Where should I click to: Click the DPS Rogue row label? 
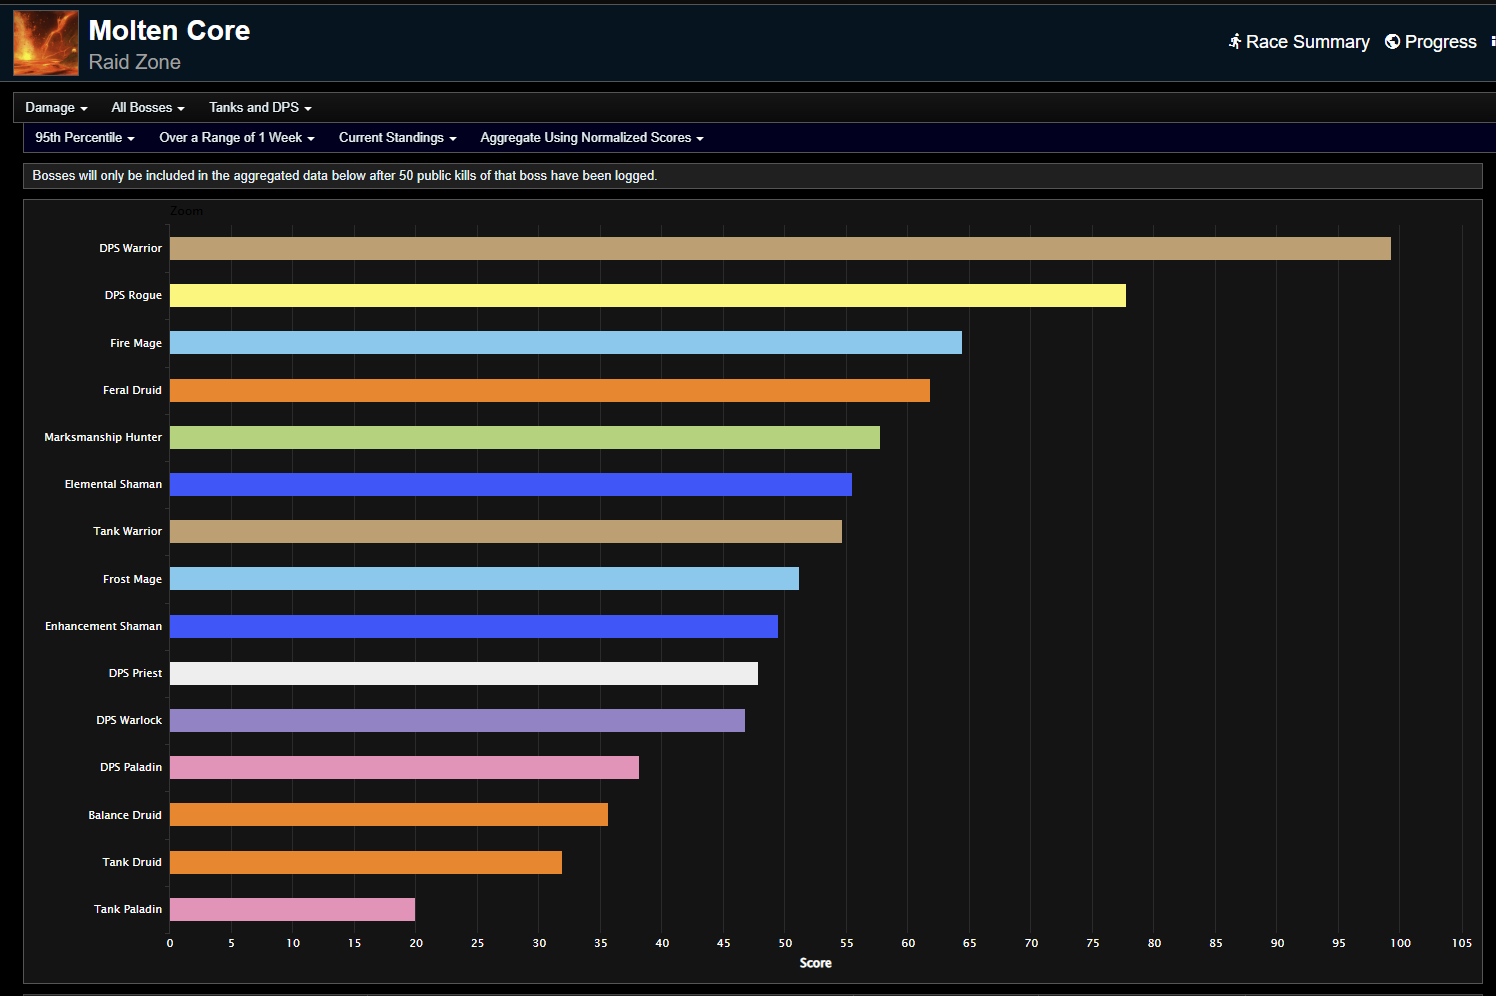tap(133, 295)
